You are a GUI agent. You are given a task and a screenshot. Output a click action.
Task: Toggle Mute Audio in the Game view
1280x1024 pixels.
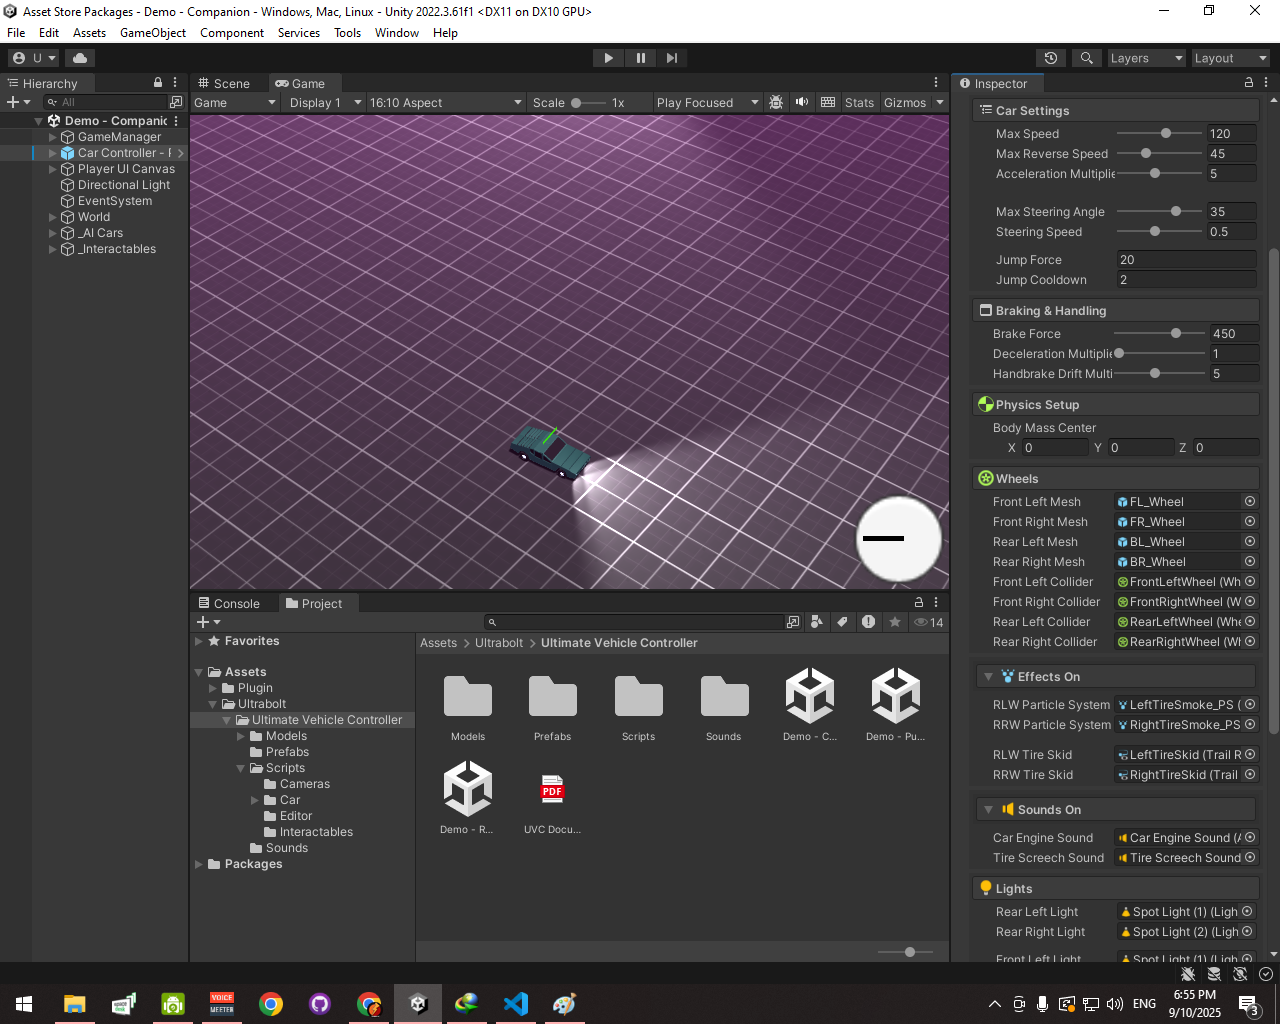click(802, 102)
